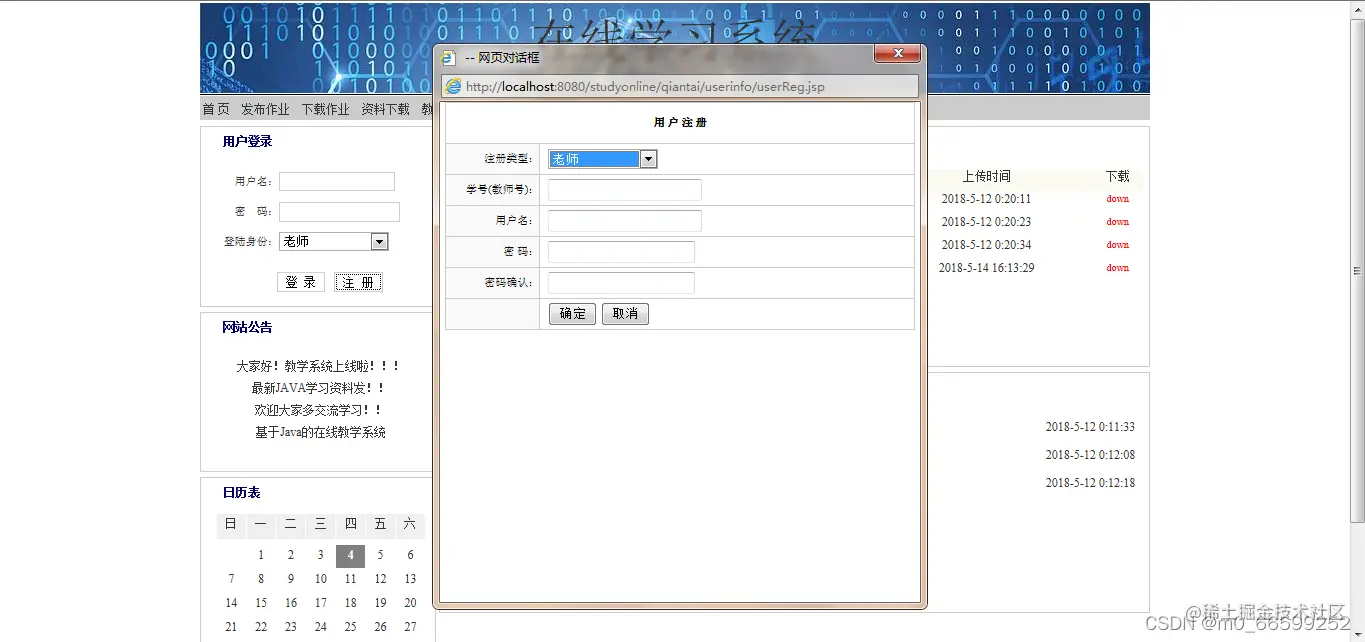Viewport: 1365px width, 642px height.
Task: Close the 网页对话框 dialog
Action: click(x=897, y=54)
